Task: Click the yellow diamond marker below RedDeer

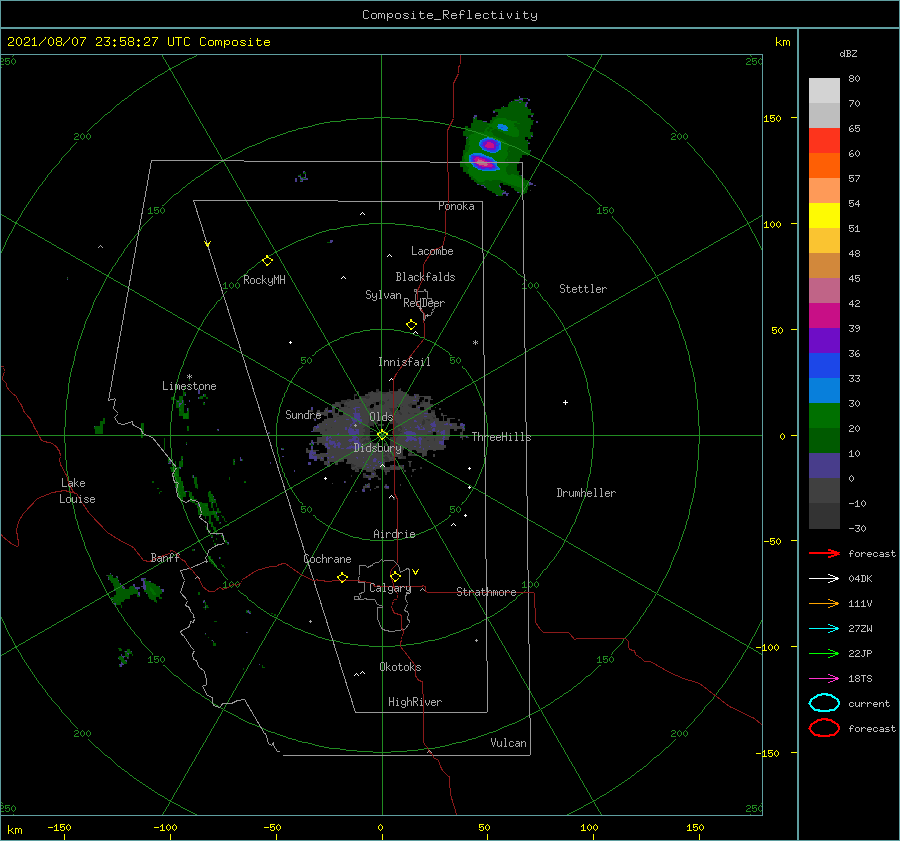Action: tap(411, 325)
